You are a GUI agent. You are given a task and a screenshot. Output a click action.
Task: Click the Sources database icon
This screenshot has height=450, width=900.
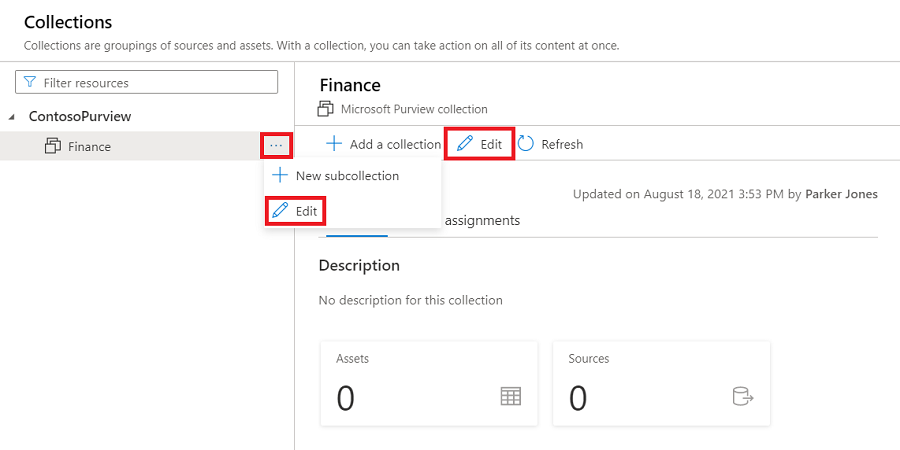click(x=742, y=396)
